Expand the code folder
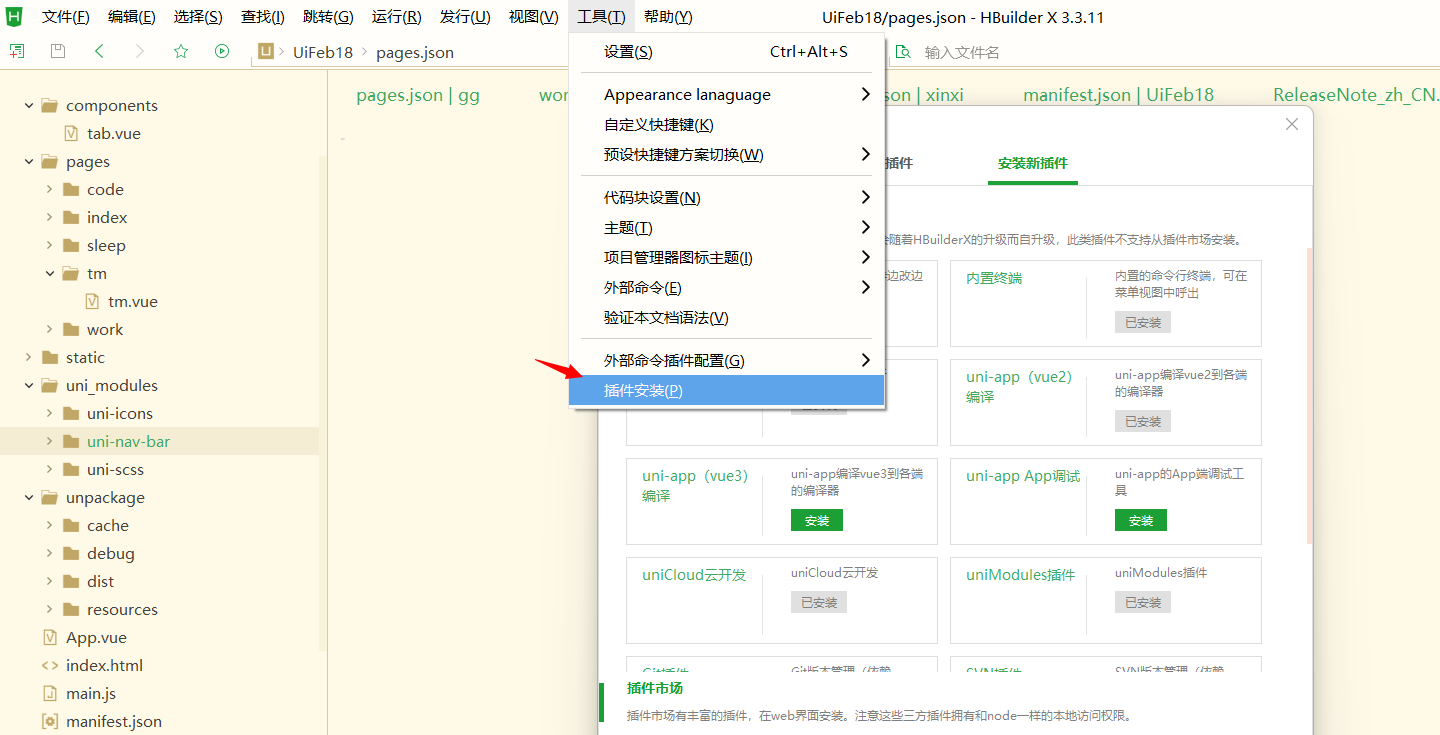This screenshot has width=1440, height=735. tap(49, 189)
